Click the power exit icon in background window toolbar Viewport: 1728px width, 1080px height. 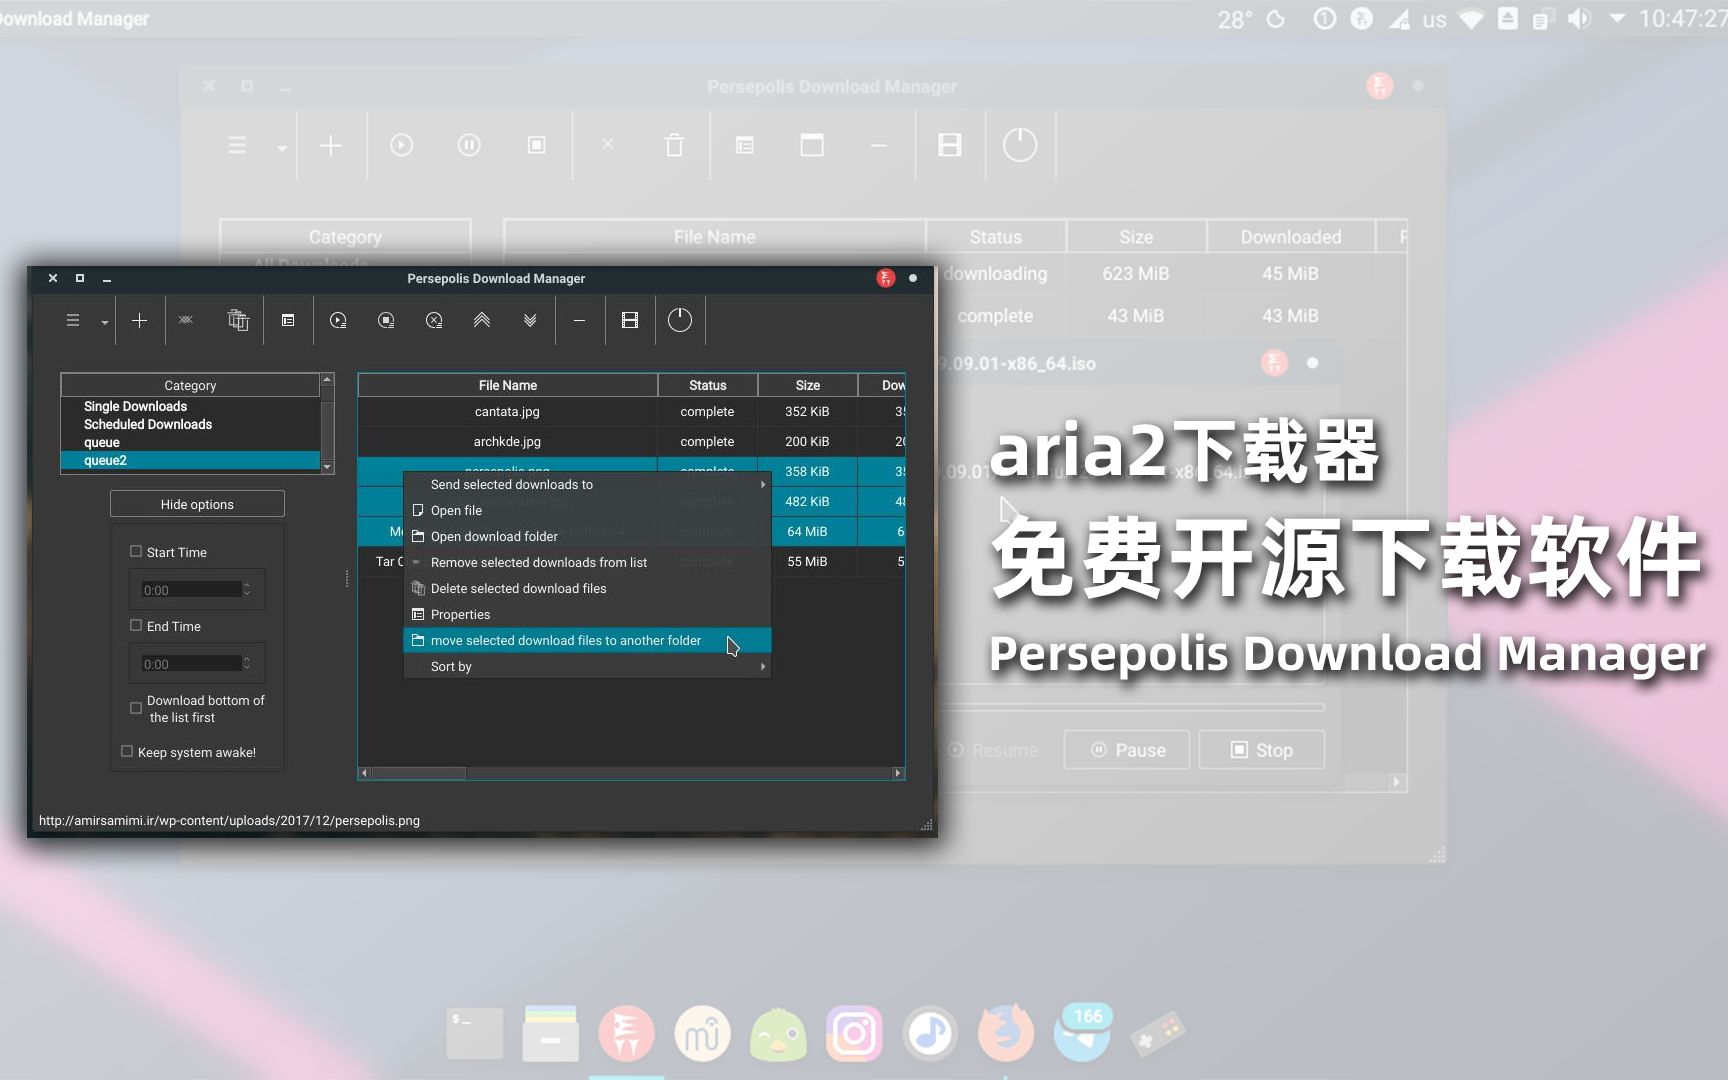pos(1020,146)
